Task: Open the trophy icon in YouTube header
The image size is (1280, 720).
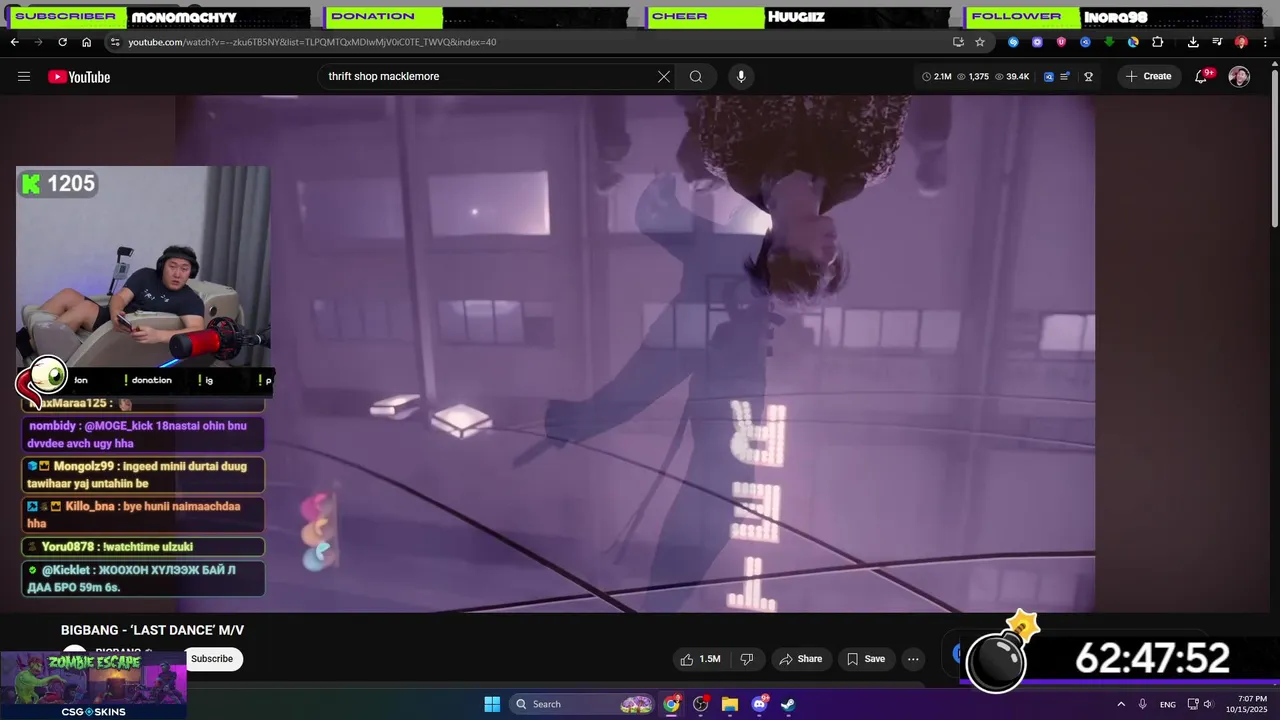Action: 1088,76
